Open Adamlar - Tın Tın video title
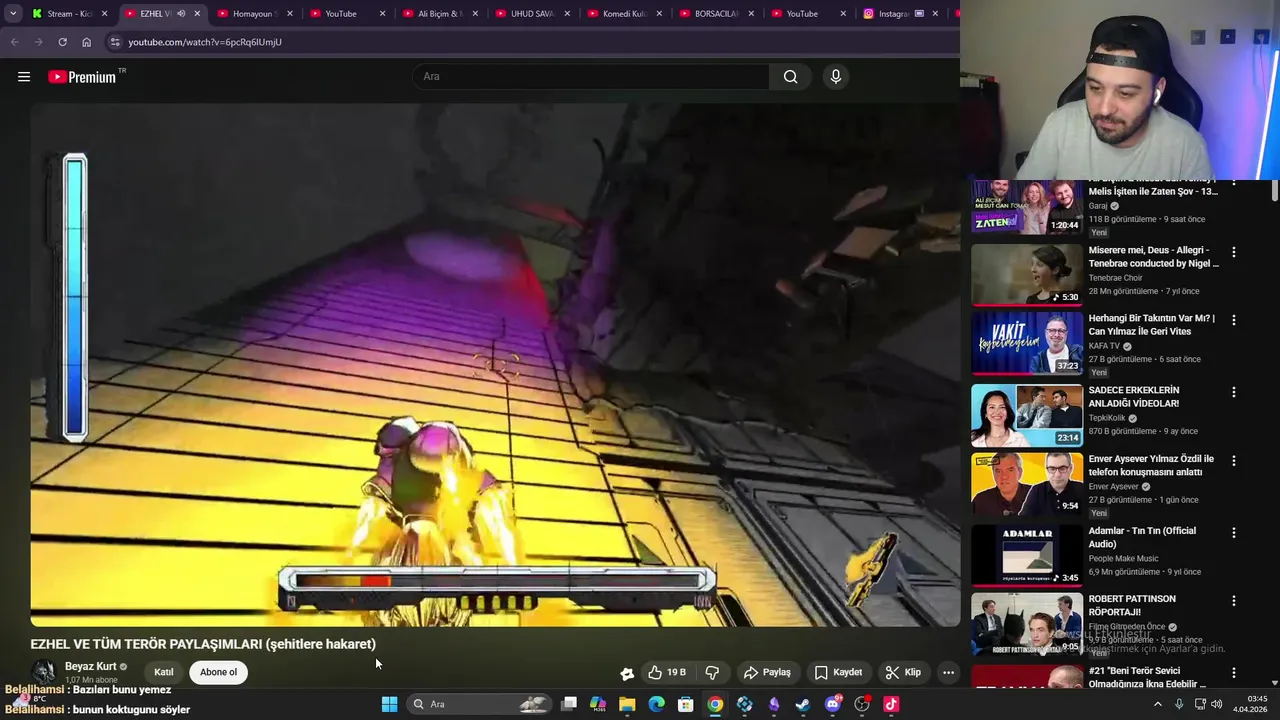1280x720 pixels. [x=1142, y=537]
